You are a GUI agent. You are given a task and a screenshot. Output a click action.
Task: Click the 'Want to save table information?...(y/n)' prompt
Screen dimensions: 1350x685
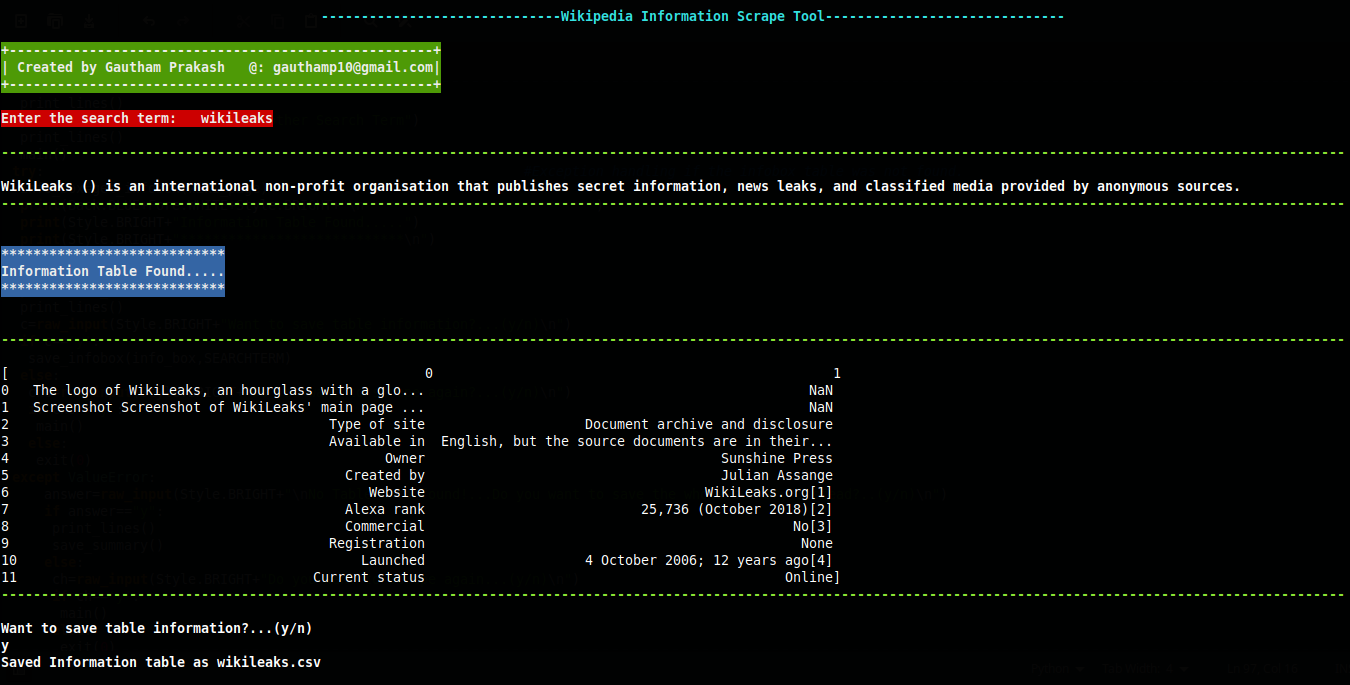pos(157,628)
